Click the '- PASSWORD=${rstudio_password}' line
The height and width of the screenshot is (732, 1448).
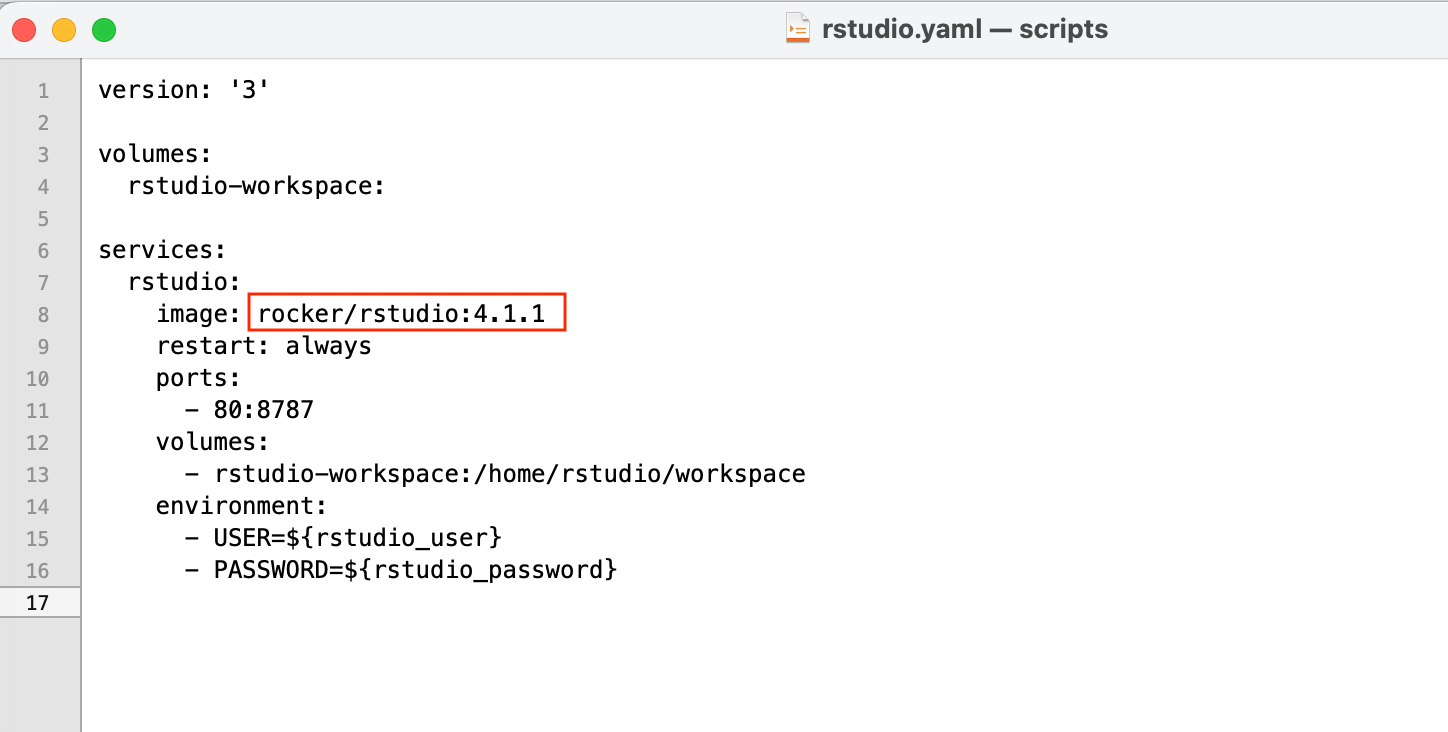point(401,570)
